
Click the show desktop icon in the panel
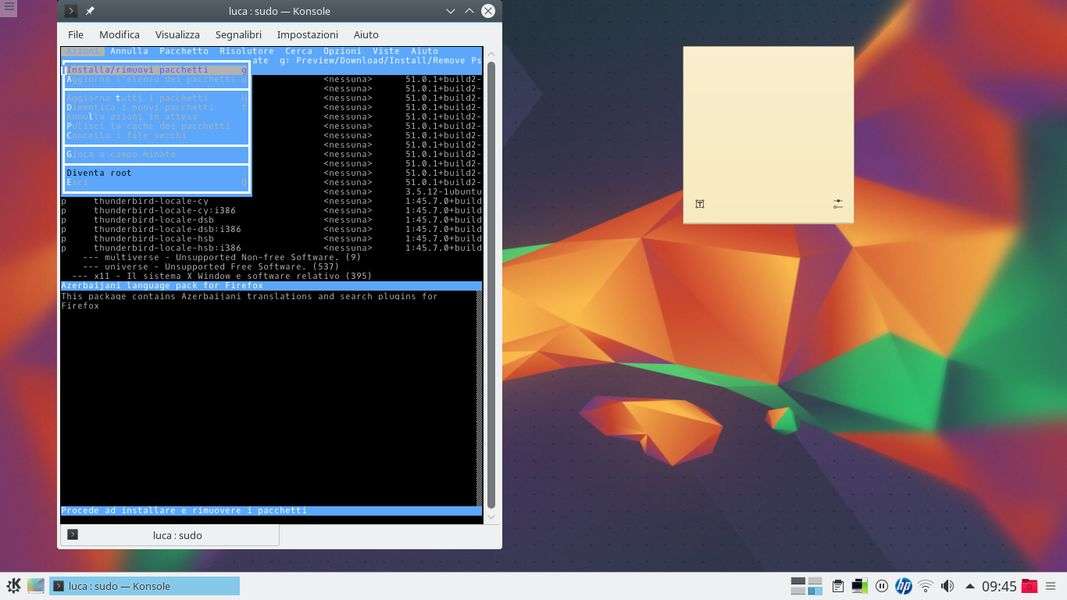click(36, 586)
